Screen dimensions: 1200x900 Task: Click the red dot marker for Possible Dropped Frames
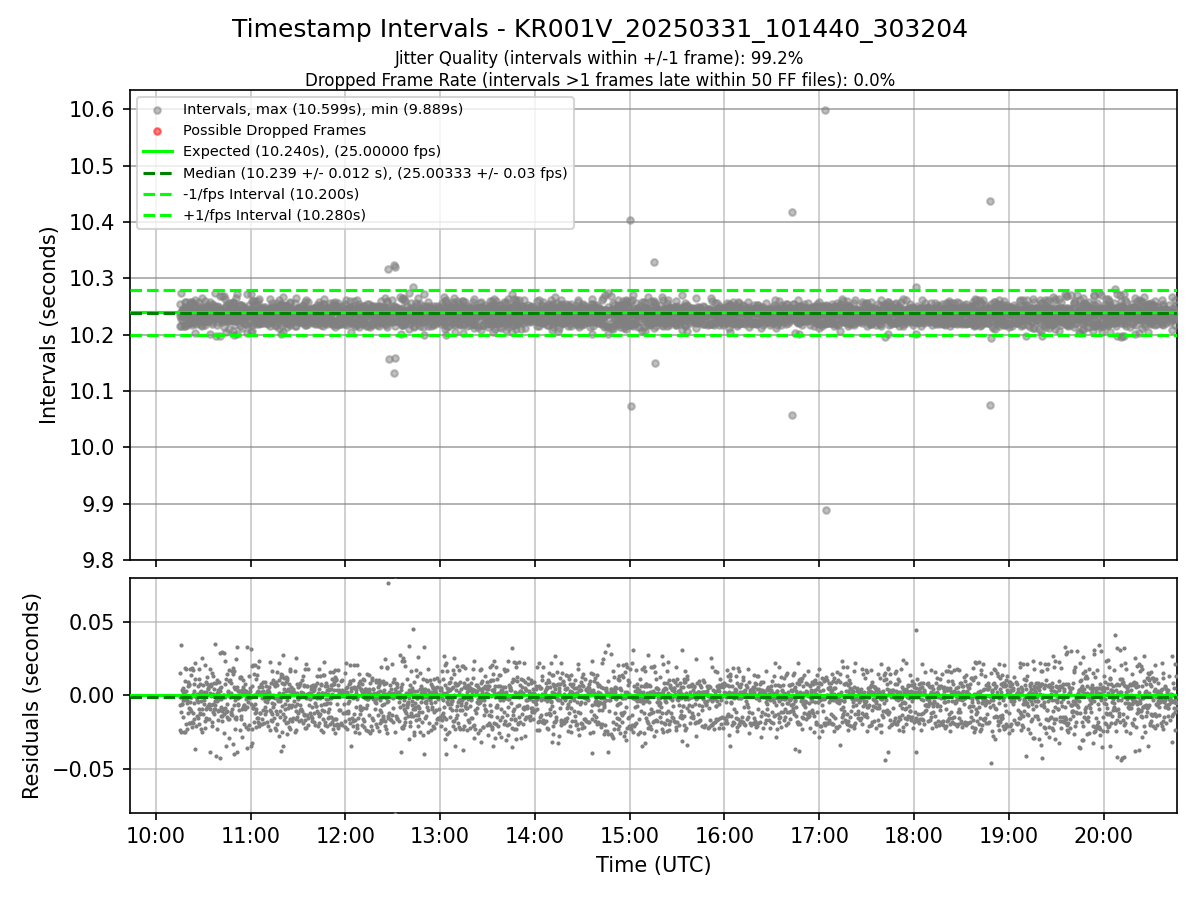click(x=157, y=131)
